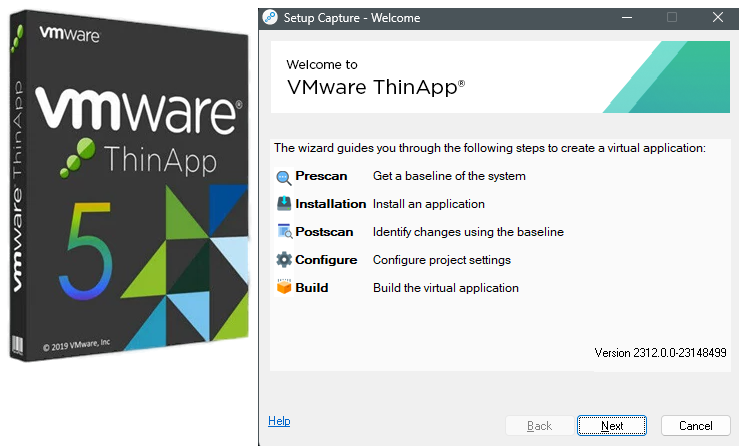The height and width of the screenshot is (446, 739).
Task: Close the Setup Capture window
Action: click(718, 17)
